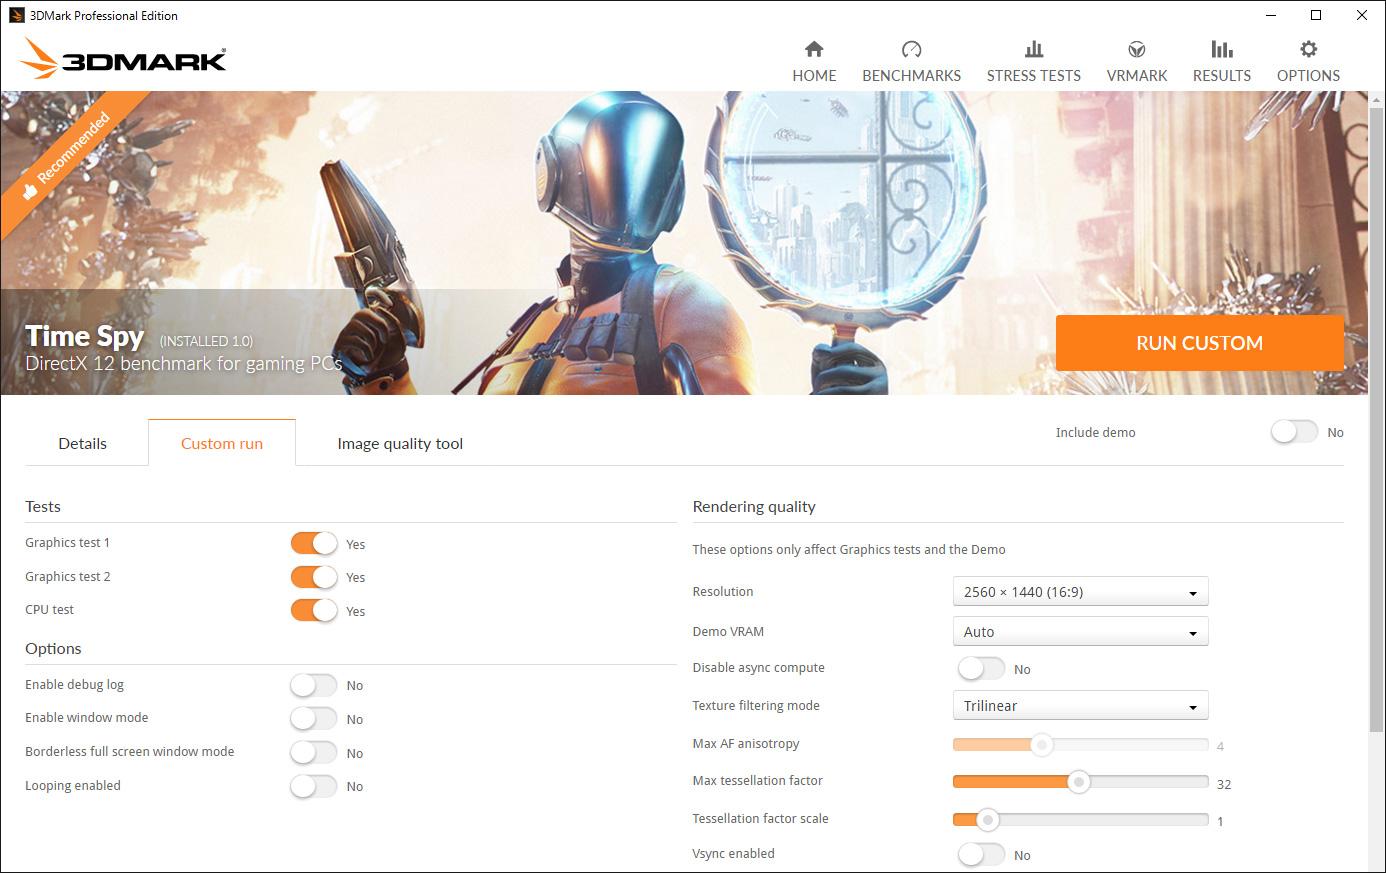Enable the Vsync switch
The image size is (1386, 873).
981,854
